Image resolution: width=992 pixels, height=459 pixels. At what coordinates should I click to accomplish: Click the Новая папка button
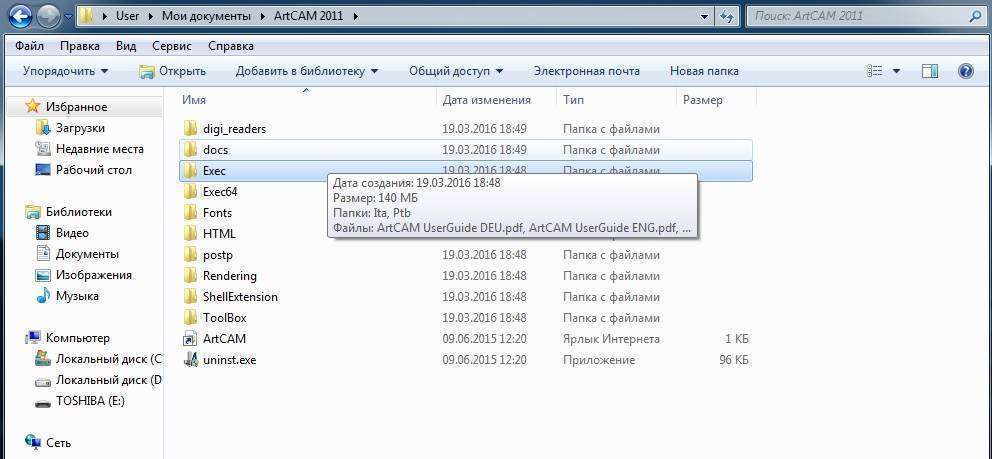(x=704, y=71)
